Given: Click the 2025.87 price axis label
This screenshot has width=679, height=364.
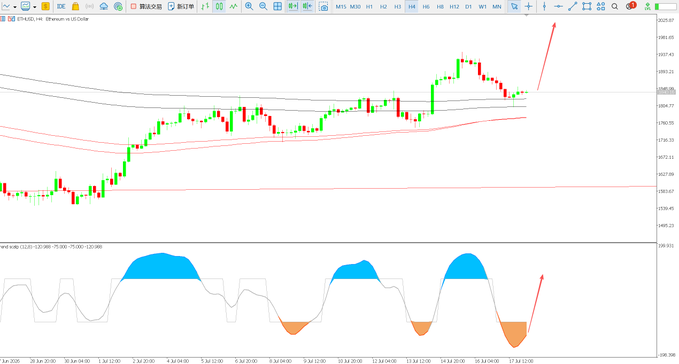Looking at the screenshot, I should click(x=666, y=20).
